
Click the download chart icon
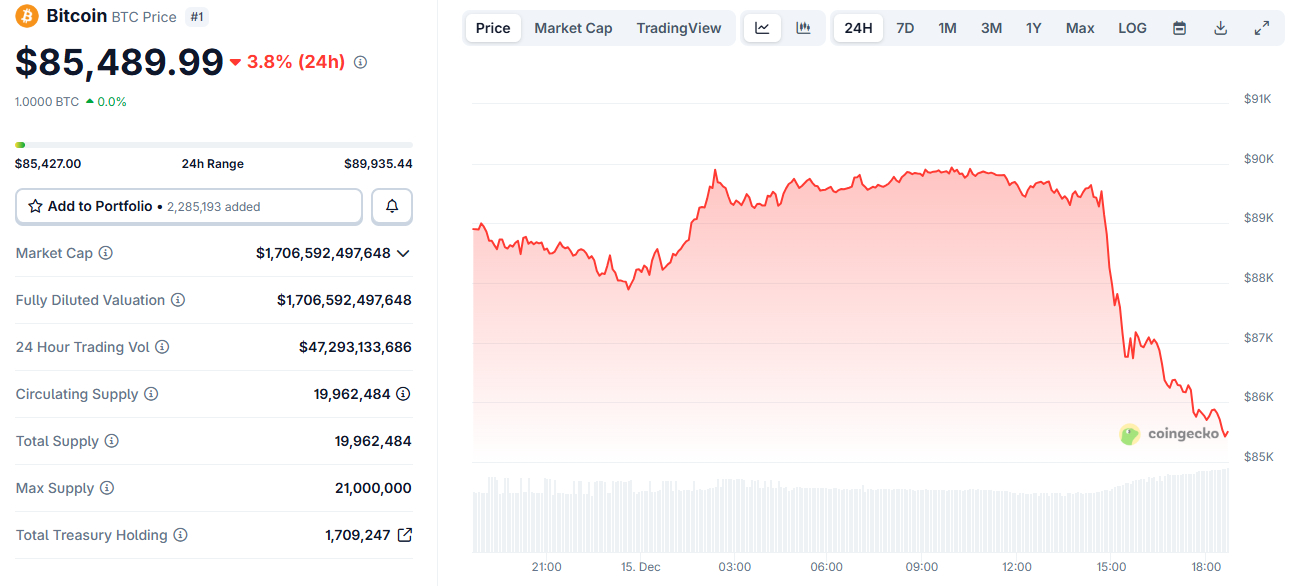click(1220, 28)
